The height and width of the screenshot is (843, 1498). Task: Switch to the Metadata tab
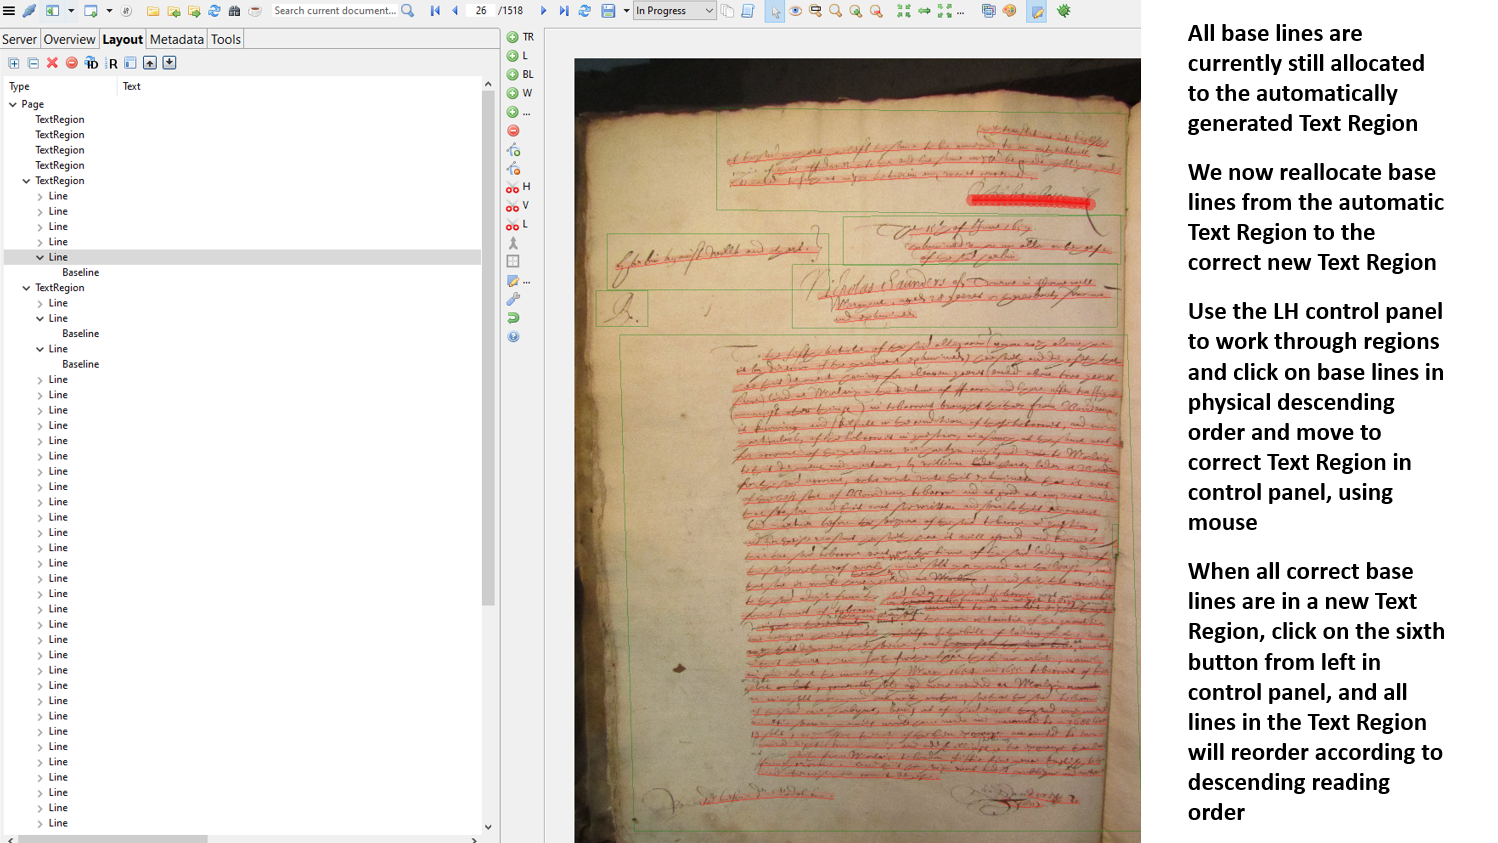(x=176, y=39)
